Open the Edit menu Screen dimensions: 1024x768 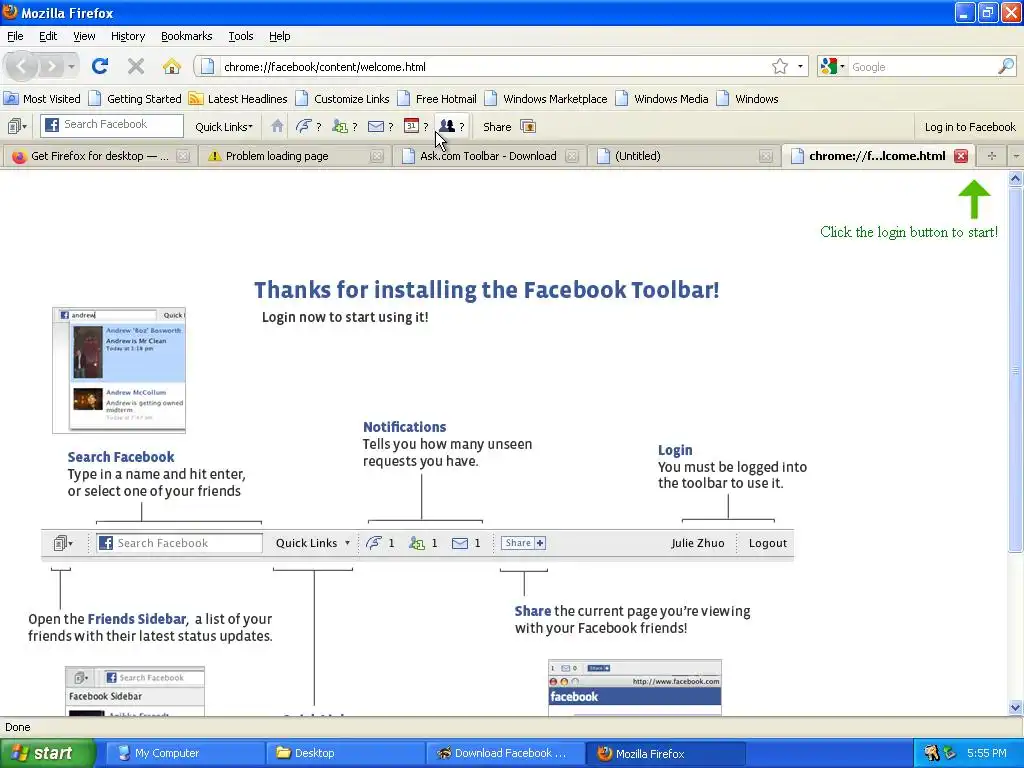tap(48, 36)
